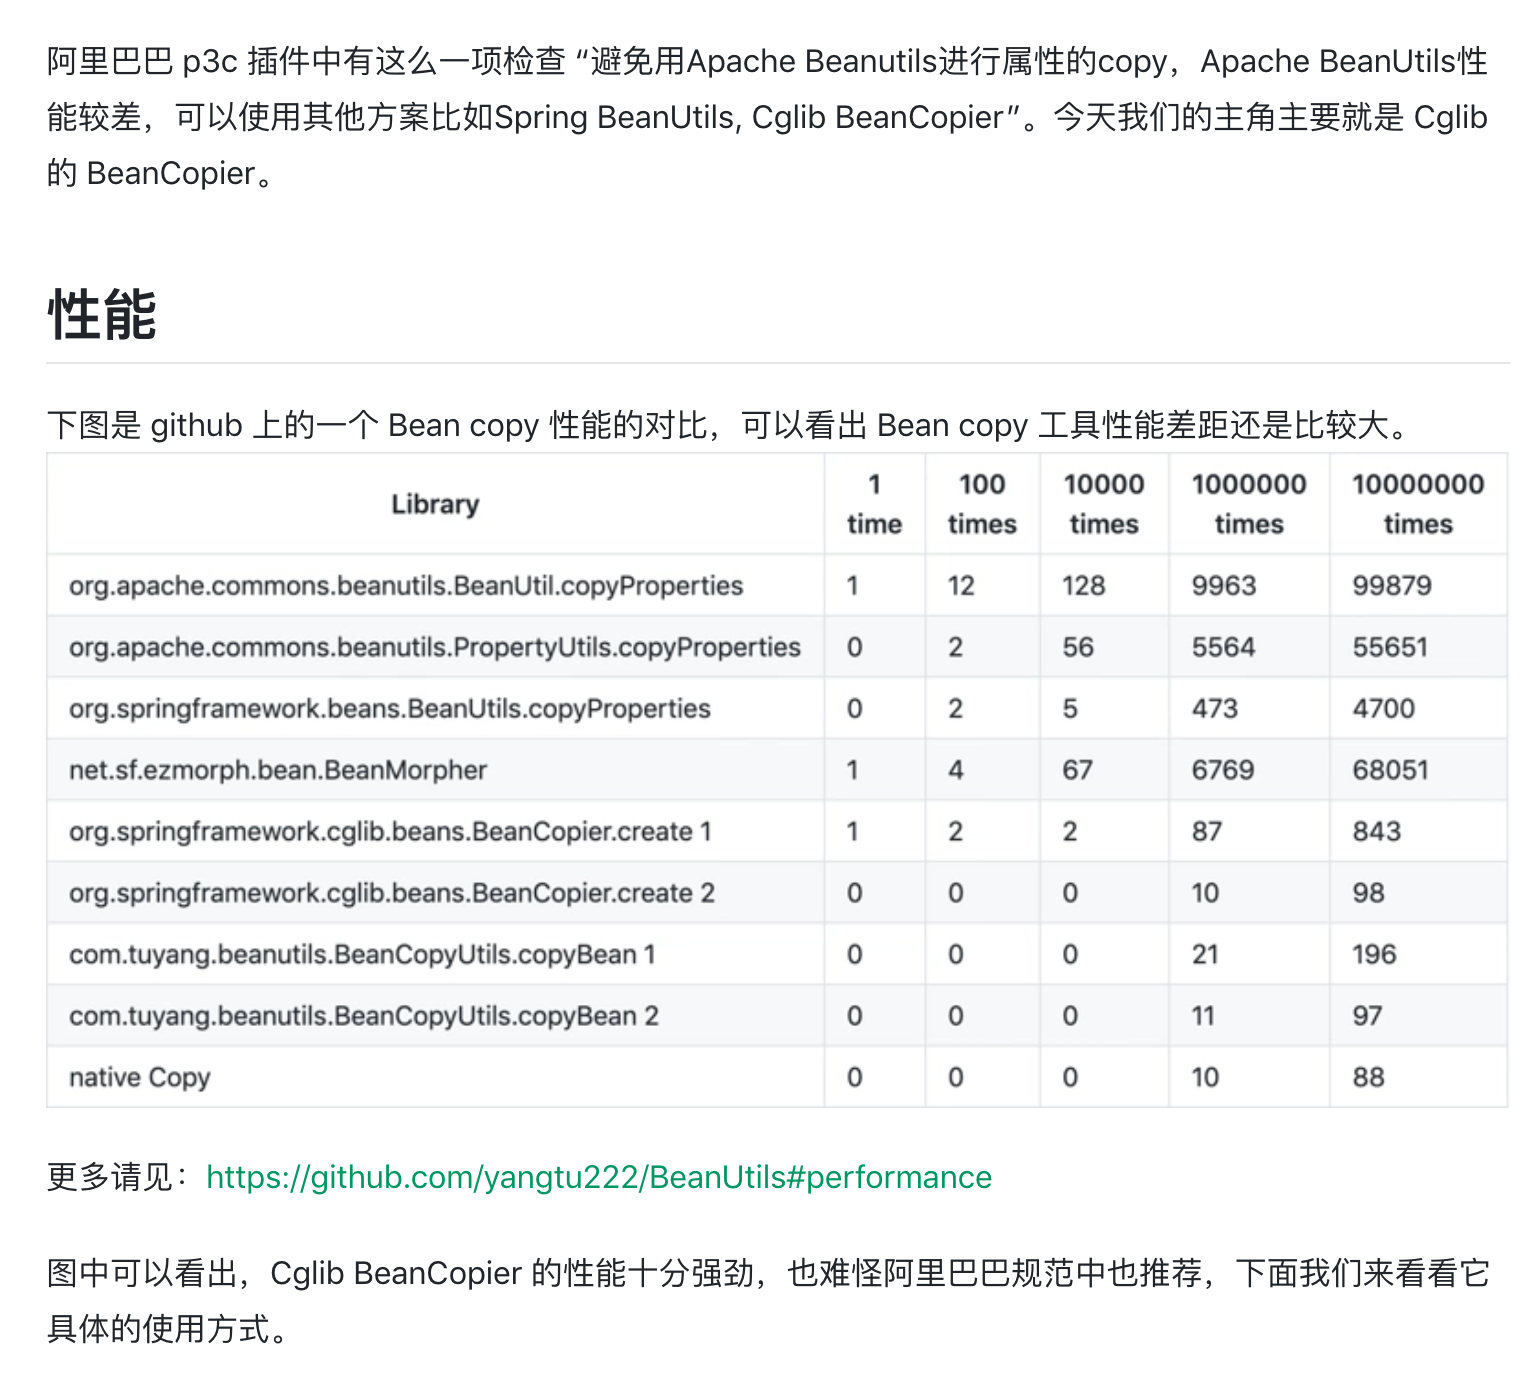This screenshot has width=1538, height=1382.
Task: Click the BeanCopier.create 2 row label
Action: click(392, 893)
